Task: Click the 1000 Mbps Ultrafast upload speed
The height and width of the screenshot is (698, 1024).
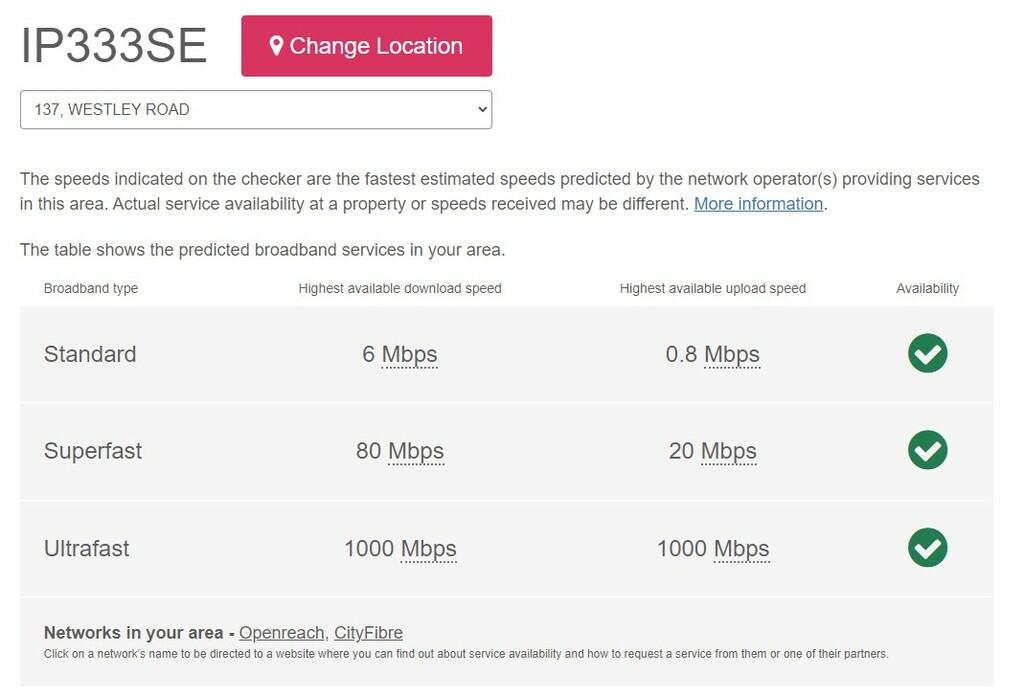Action: (x=712, y=548)
